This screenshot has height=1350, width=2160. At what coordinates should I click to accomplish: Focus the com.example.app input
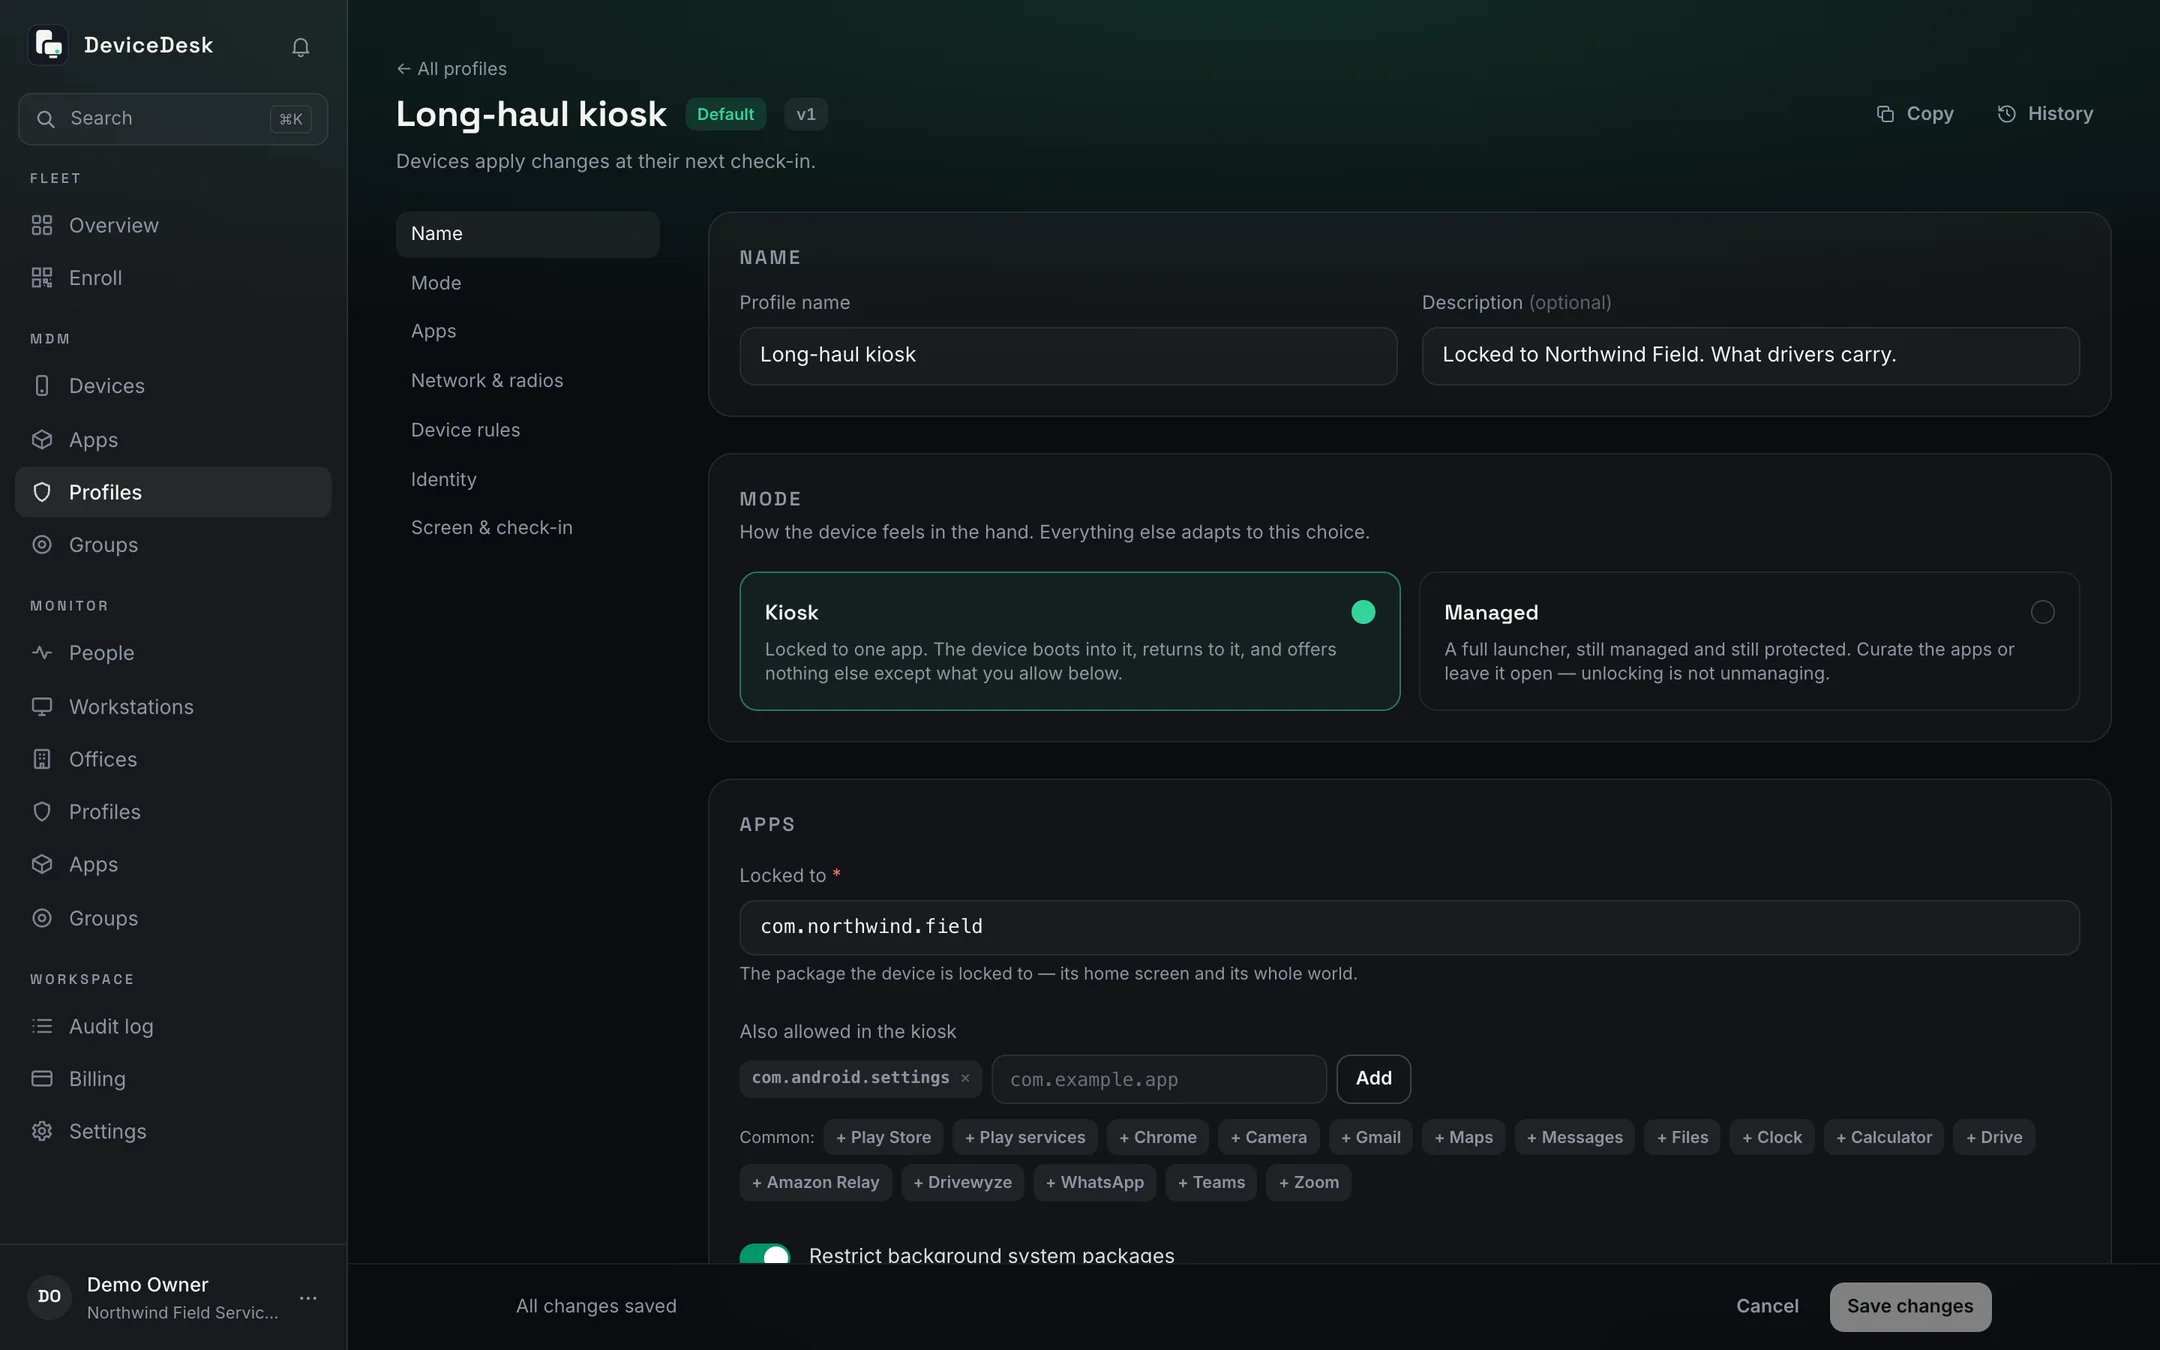(x=1159, y=1079)
